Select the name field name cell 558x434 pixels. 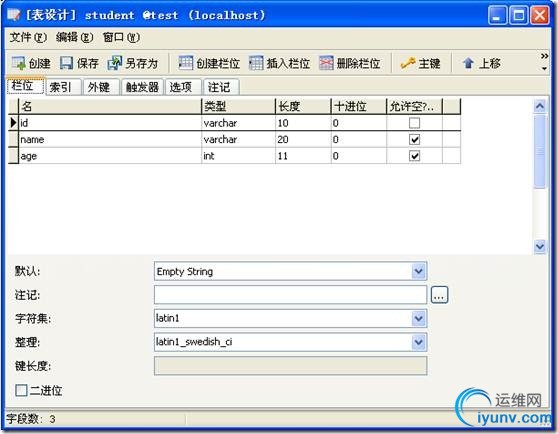pyautogui.click(x=110, y=139)
